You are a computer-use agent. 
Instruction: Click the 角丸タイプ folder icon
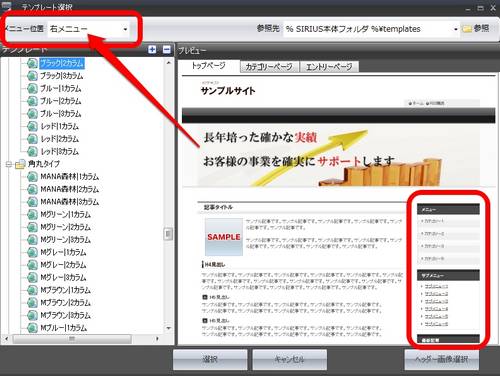[20, 164]
